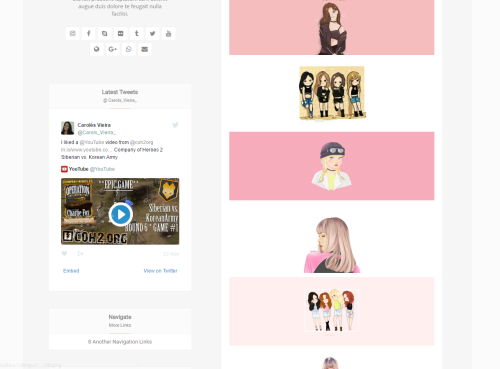The width and height of the screenshot is (500, 369).
Task: Open the Facebook social icon
Action: click(89, 33)
